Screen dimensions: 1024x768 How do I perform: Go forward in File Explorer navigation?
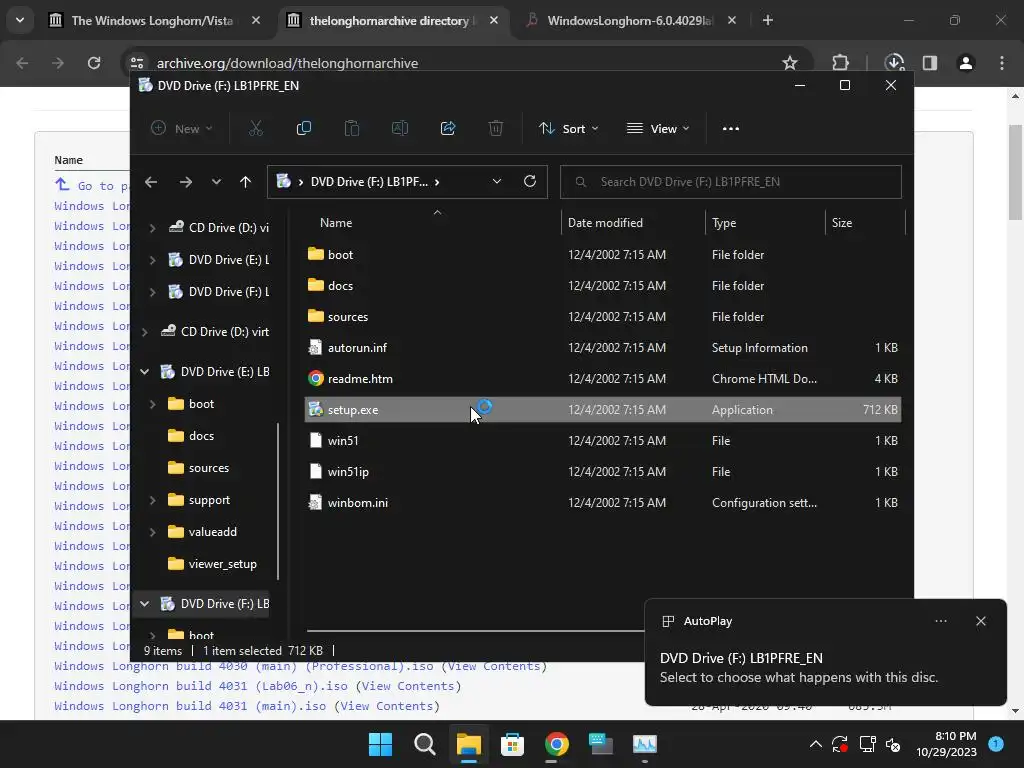pos(186,182)
